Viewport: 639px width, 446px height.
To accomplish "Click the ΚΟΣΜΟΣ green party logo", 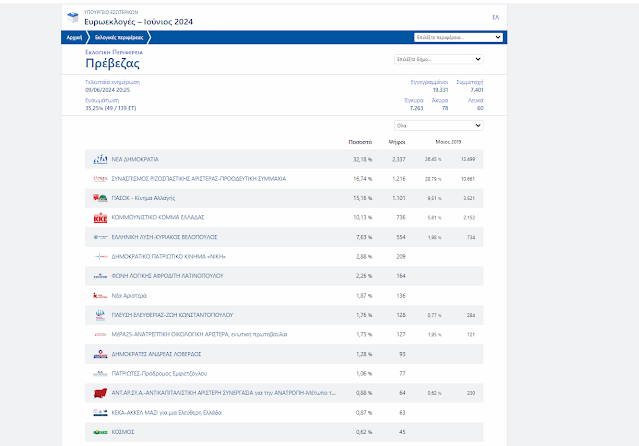I will tap(100, 432).
